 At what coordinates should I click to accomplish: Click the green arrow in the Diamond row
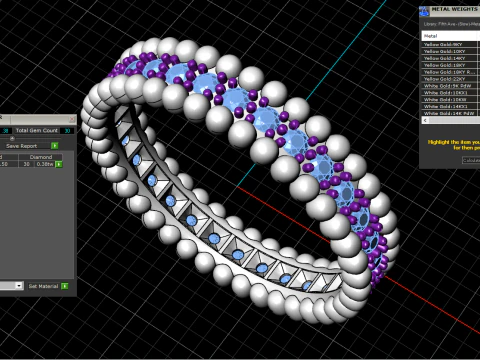pyautogui.click(x=59, y=164)
